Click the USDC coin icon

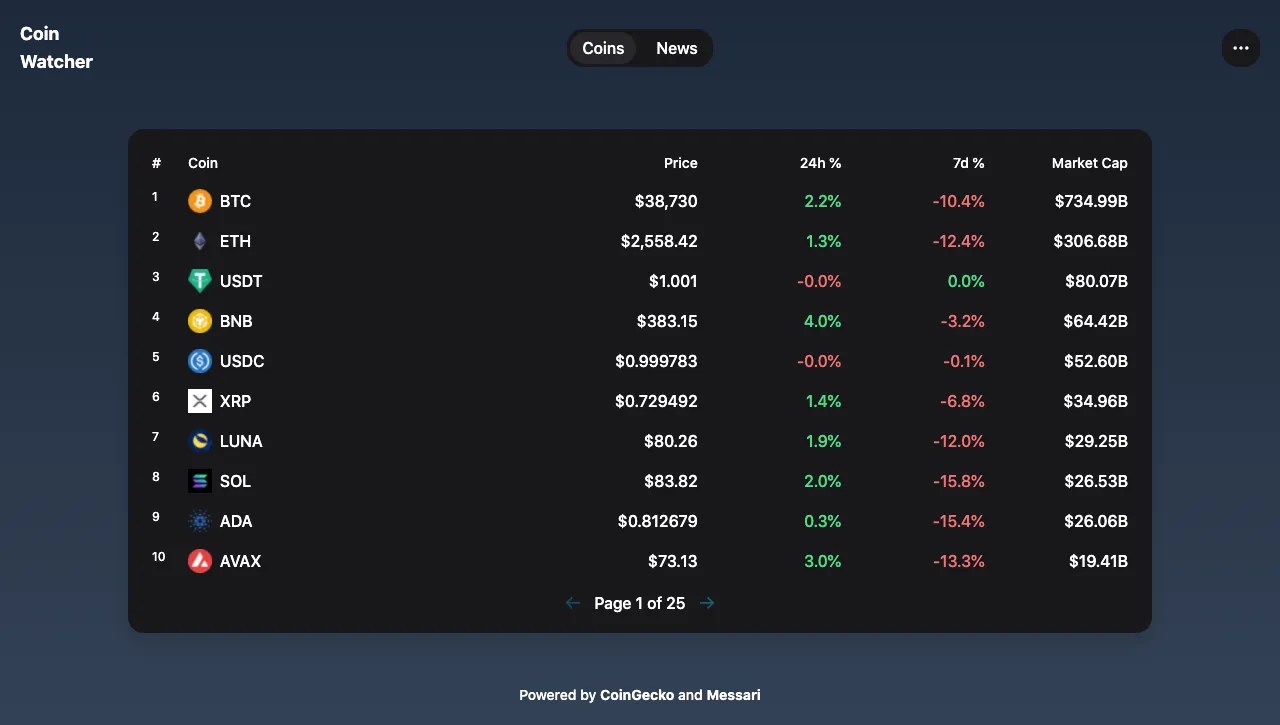click(200, 361)
